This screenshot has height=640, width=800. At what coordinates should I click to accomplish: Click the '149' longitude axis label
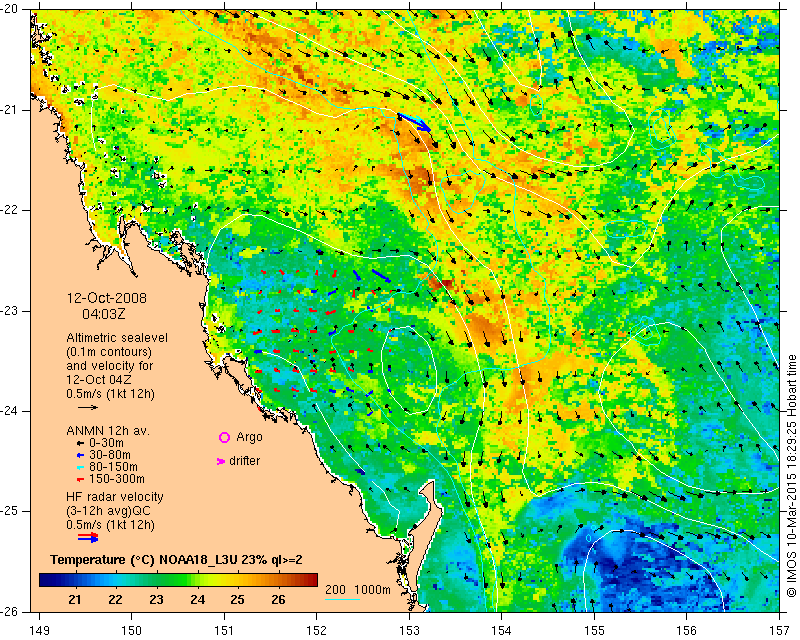39,631
